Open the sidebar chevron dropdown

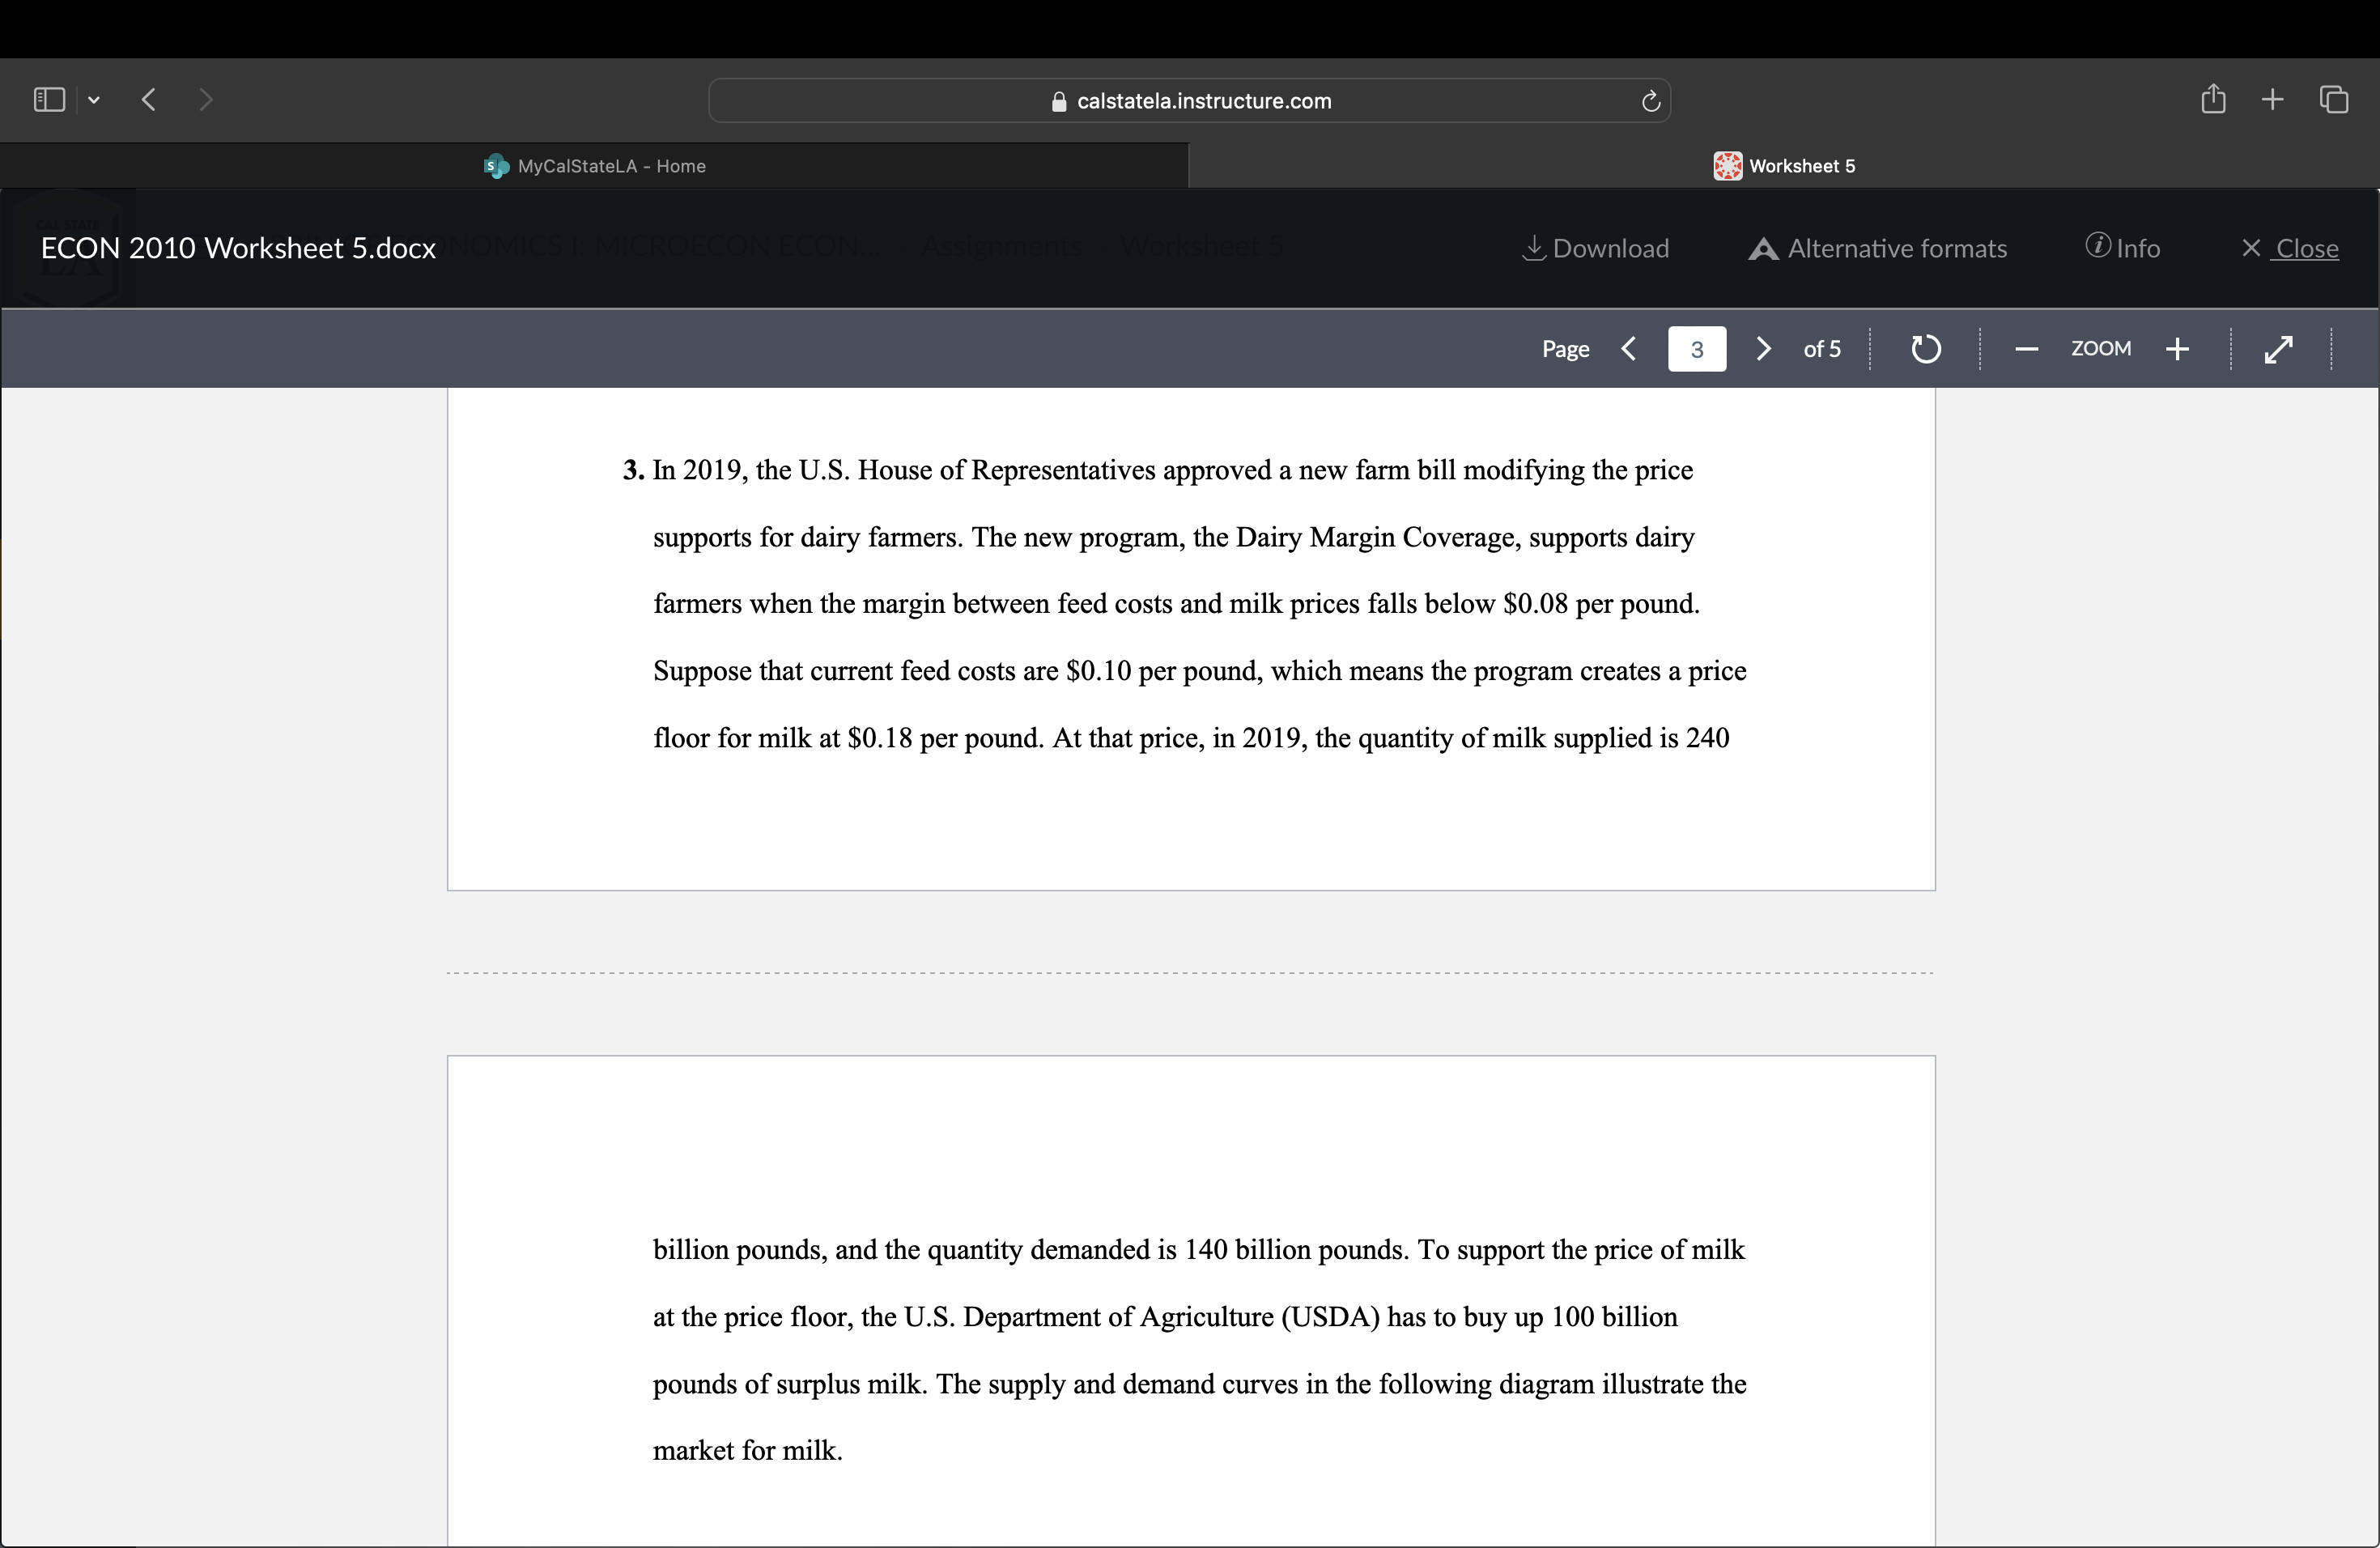(94, 99)
